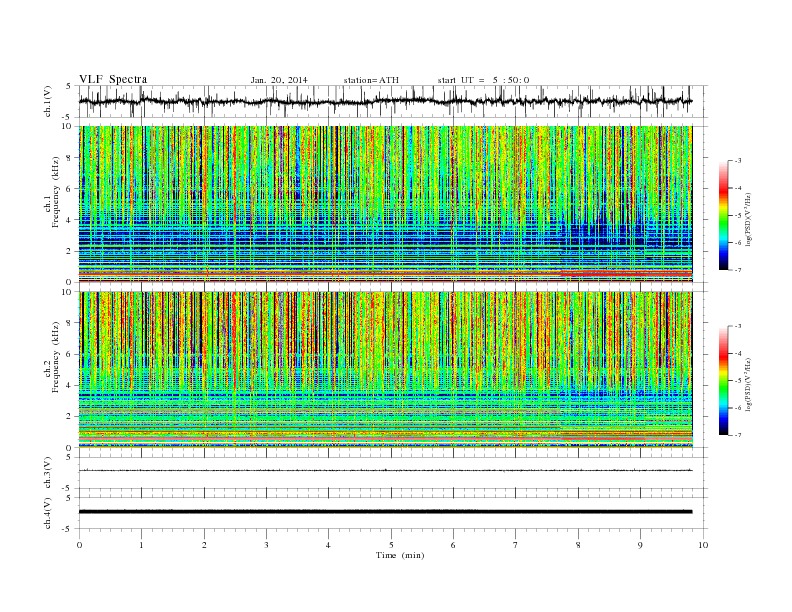Click inside the ch.1 voltage waveform trace
Viewport: 792px width, 612px height.
click(385, 101)
